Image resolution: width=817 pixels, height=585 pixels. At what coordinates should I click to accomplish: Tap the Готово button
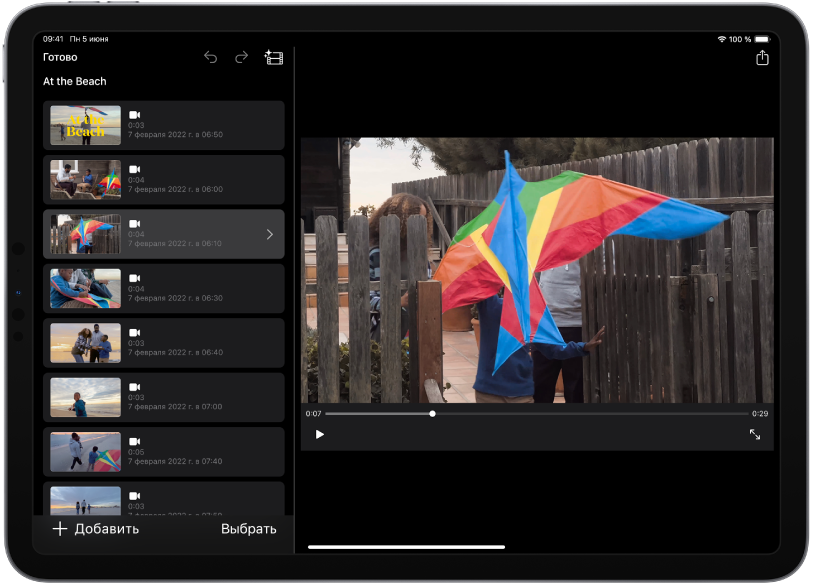(x=60, y=57)
